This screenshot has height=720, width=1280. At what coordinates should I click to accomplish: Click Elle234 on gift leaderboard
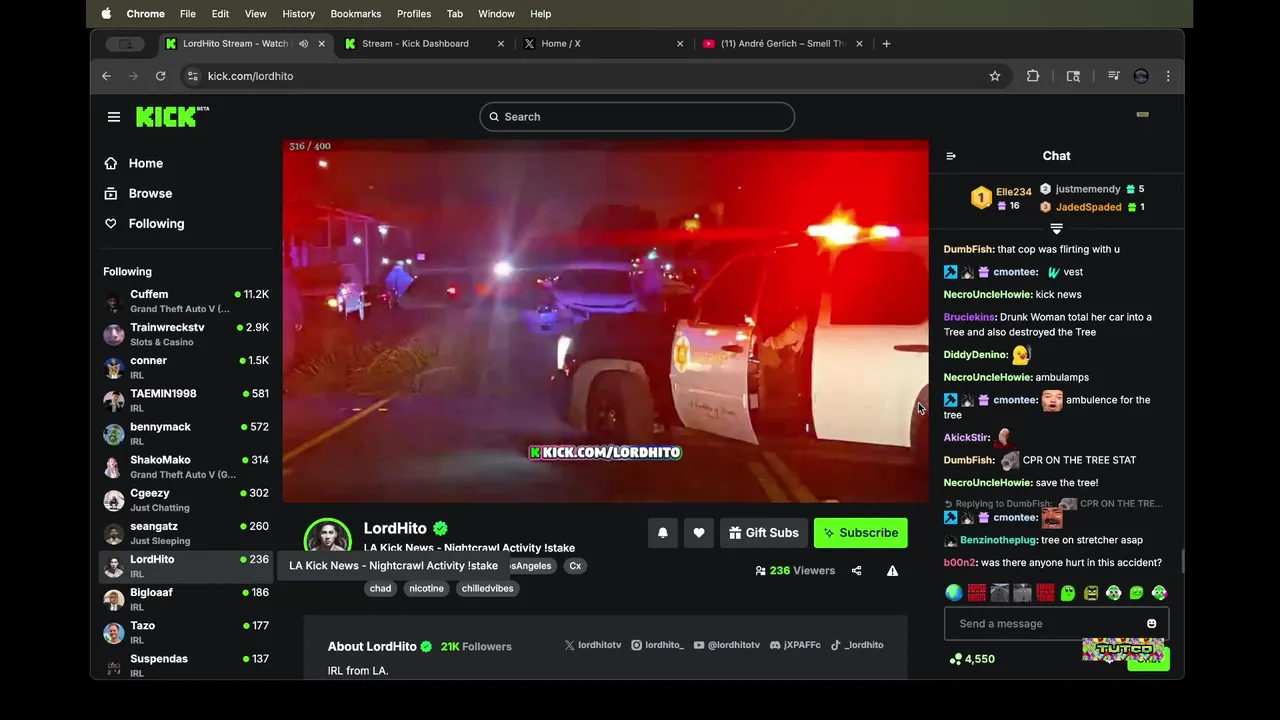point(1013,192)
